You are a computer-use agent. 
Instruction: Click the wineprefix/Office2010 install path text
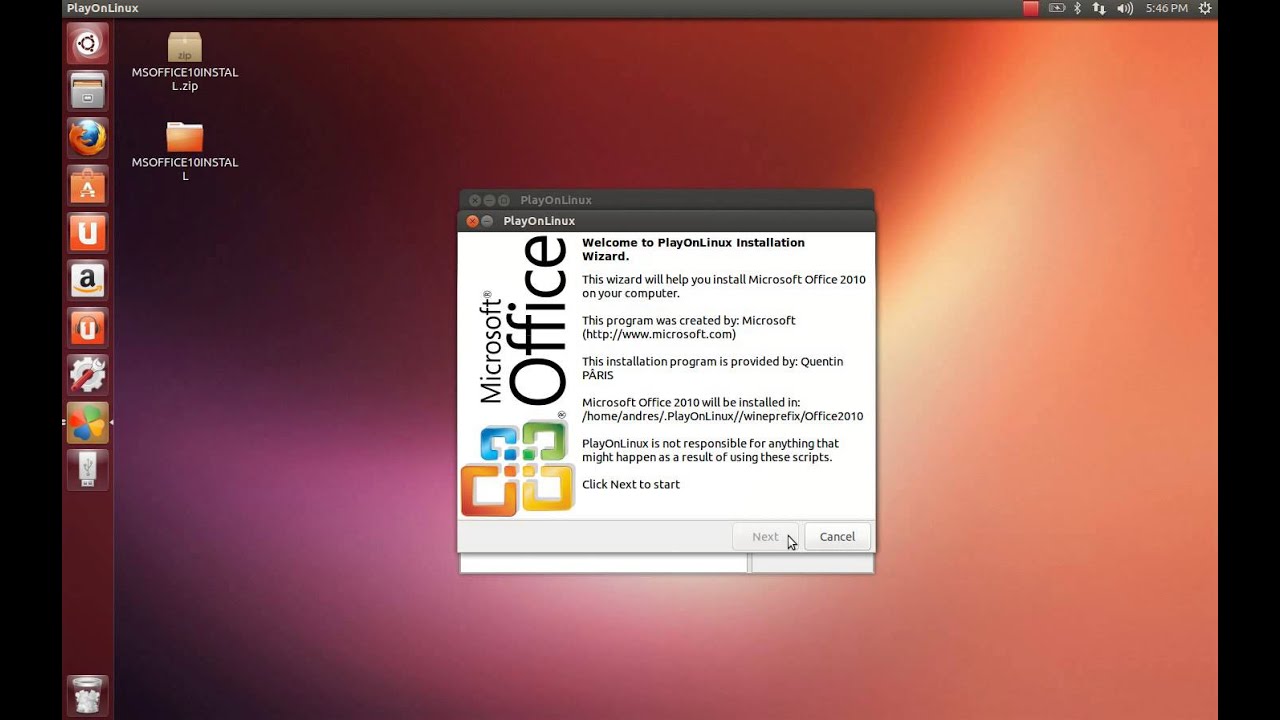[x=722, y=416]
